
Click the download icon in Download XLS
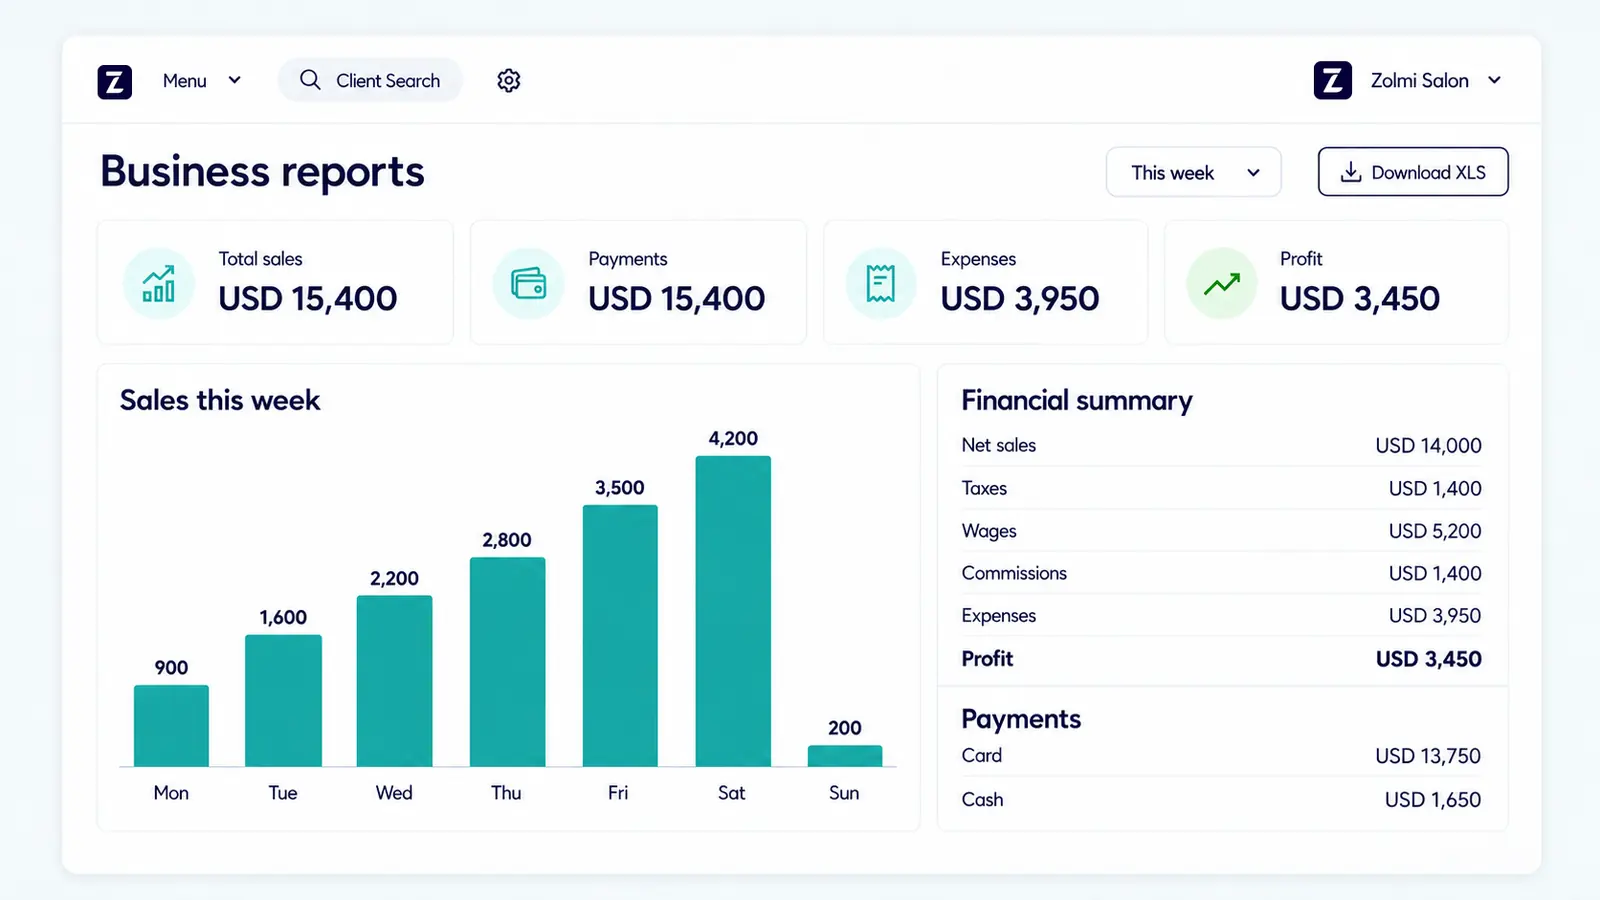1351,172
